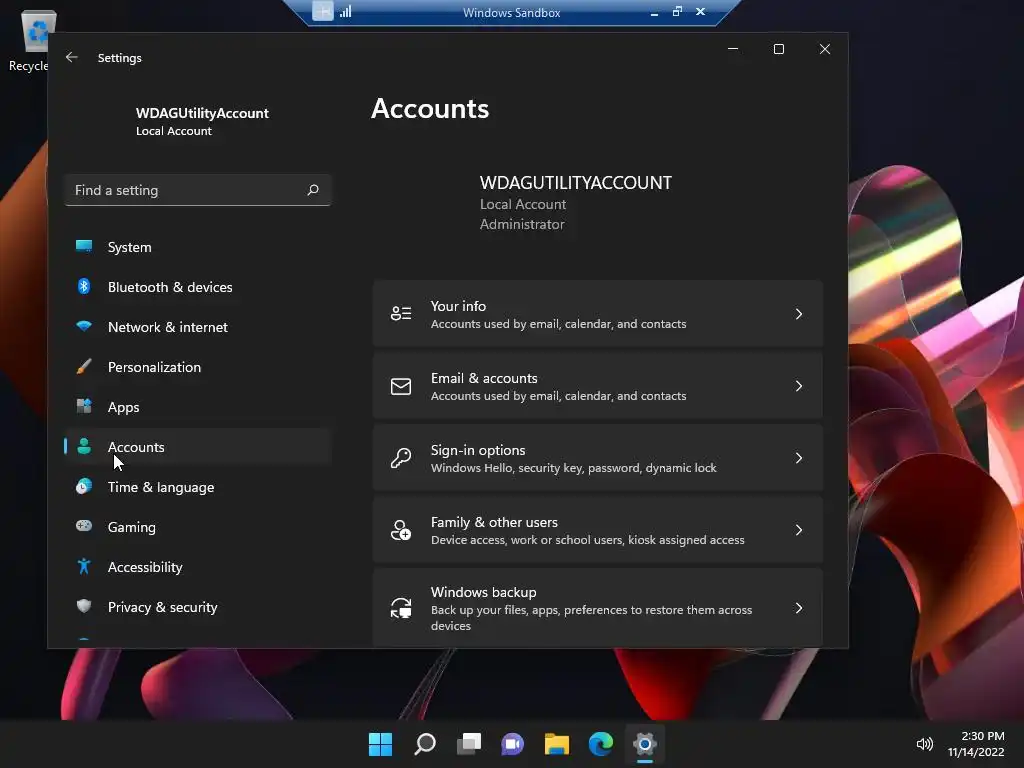Open Privacy & security settings
Viewport: 1024px width, 768px height.
198,607
